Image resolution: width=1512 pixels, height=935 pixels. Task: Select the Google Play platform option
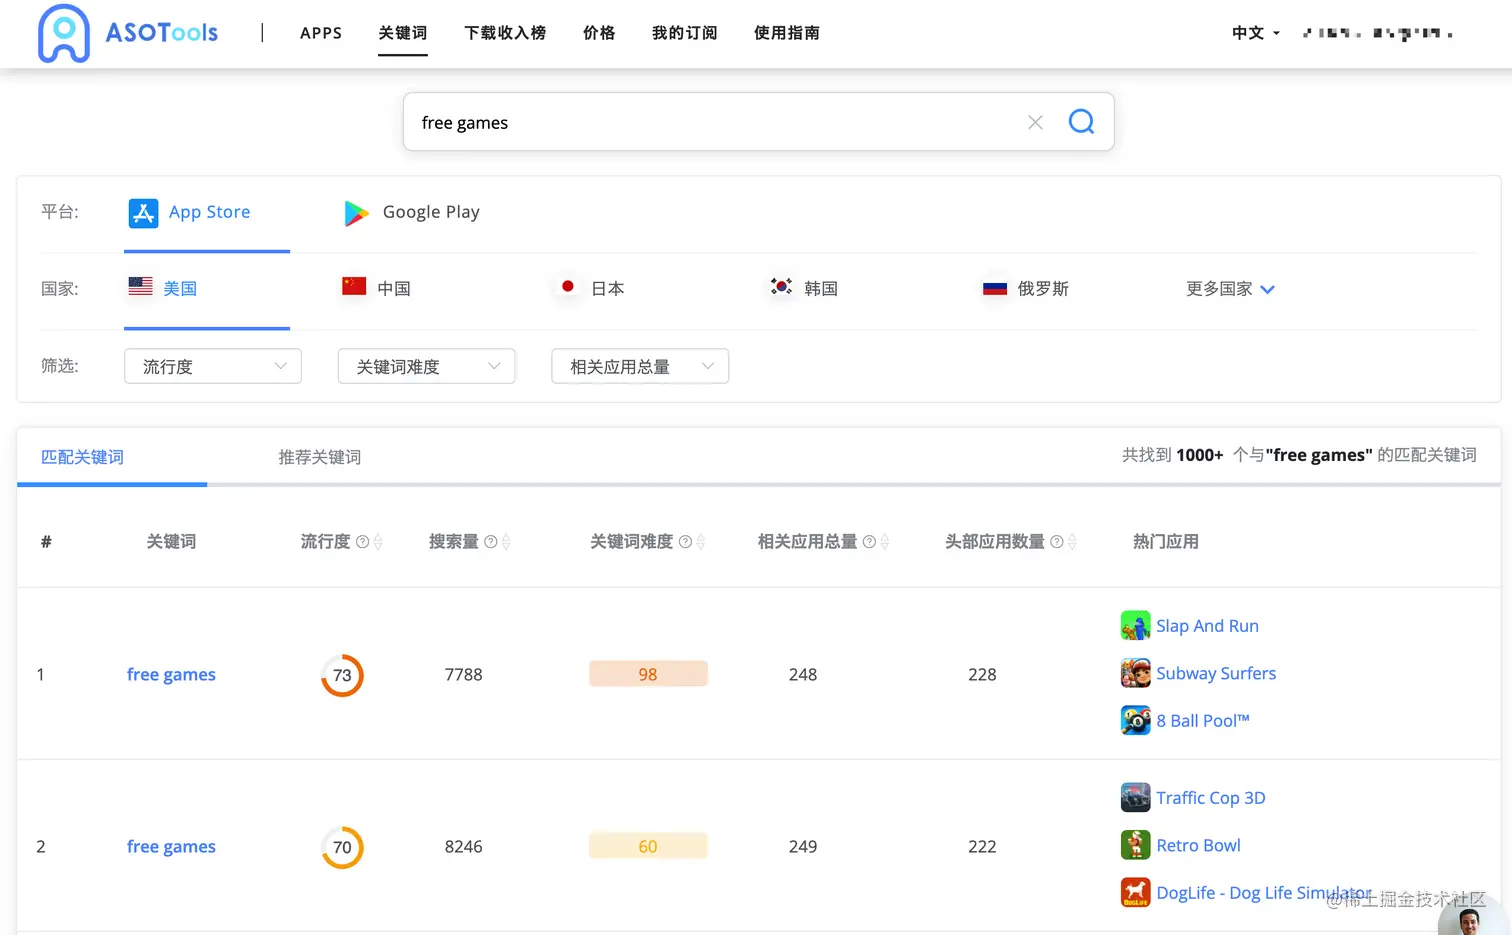(410, 212)
